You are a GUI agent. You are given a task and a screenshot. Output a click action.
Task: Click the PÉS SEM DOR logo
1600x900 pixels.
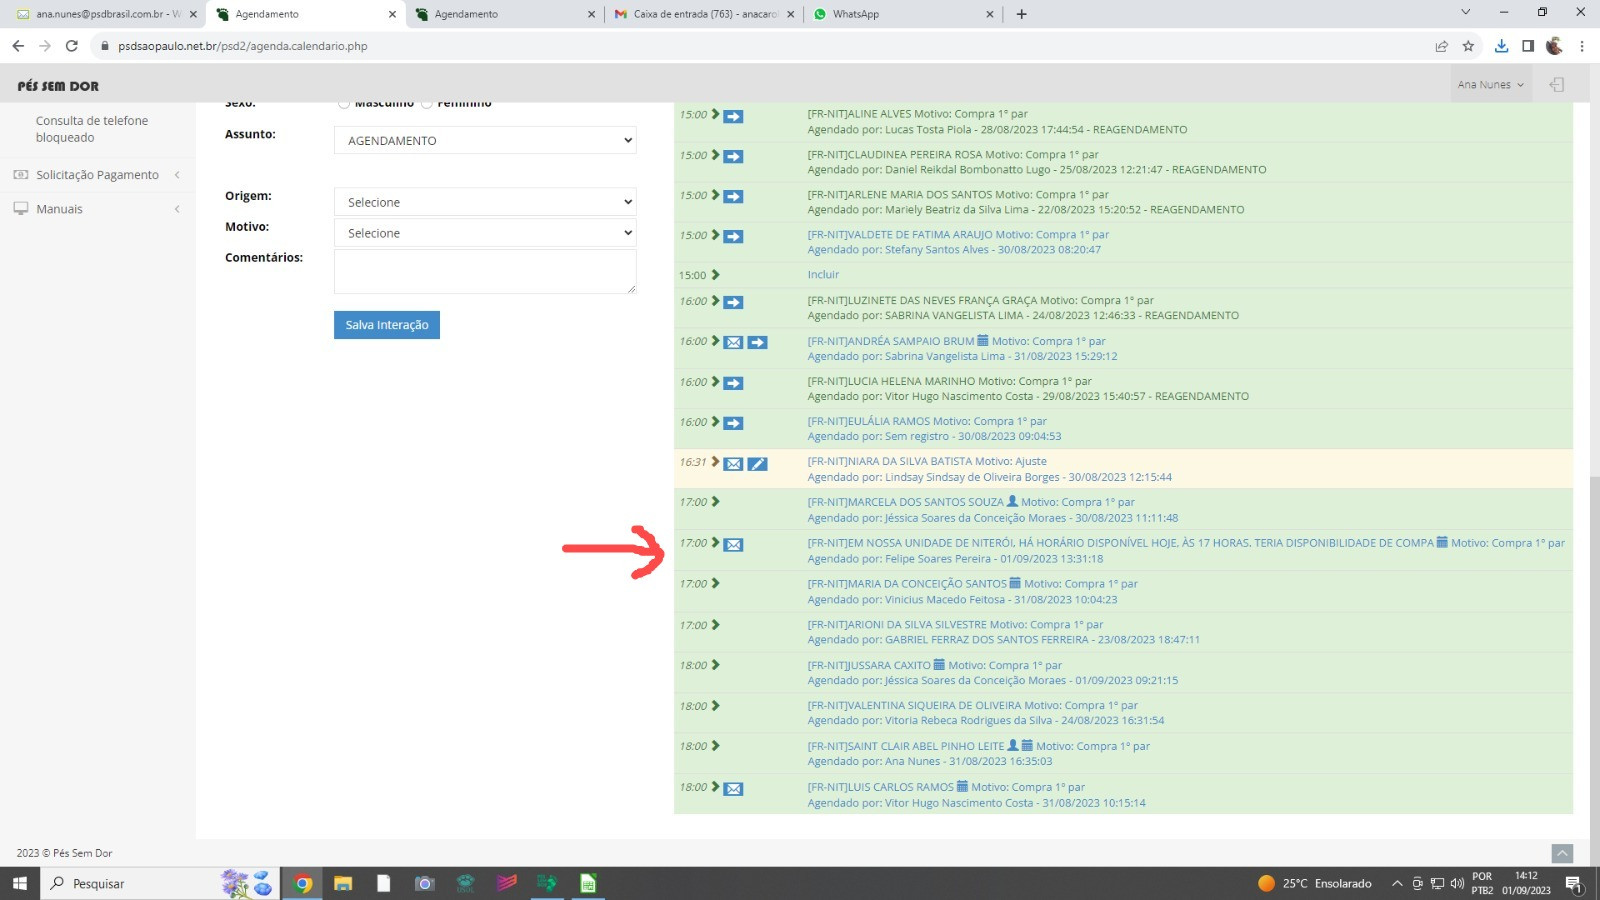pyautogui.click(x=58, y=86)
